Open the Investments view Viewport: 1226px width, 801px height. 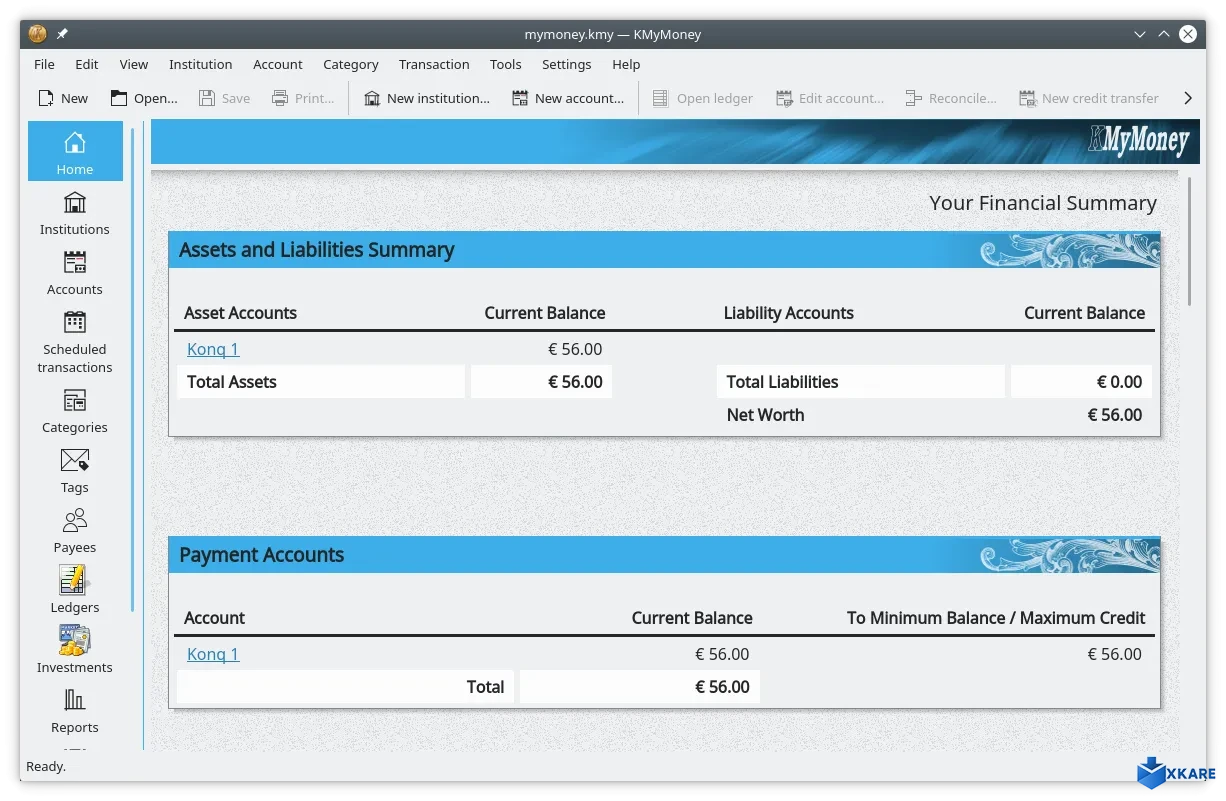(75, 651)
